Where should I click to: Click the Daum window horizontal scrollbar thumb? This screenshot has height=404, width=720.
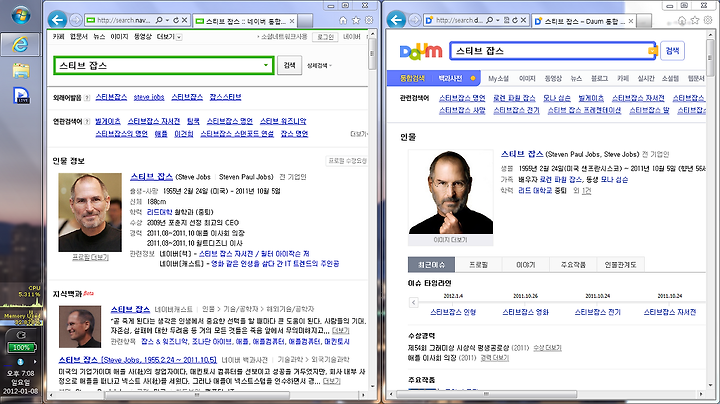coord(486,394)
